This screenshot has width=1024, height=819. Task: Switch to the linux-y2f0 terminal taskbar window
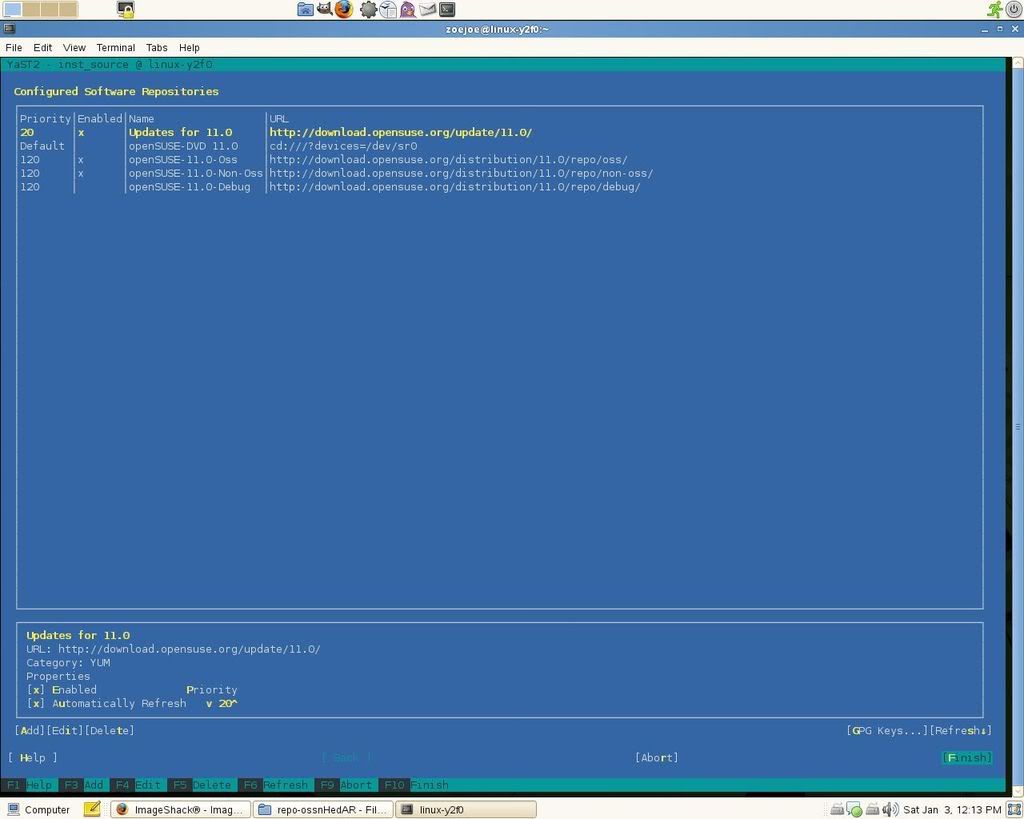point(466,810)
